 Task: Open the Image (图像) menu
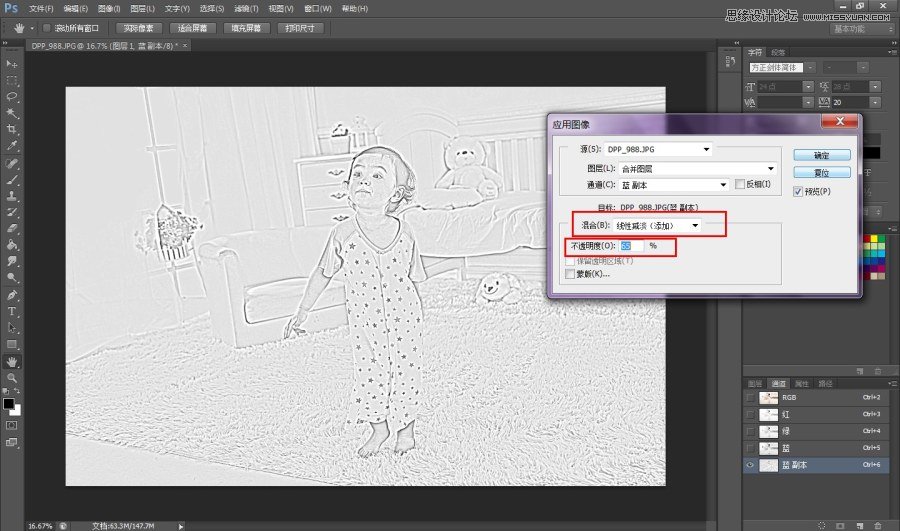[x=109, y=9]
